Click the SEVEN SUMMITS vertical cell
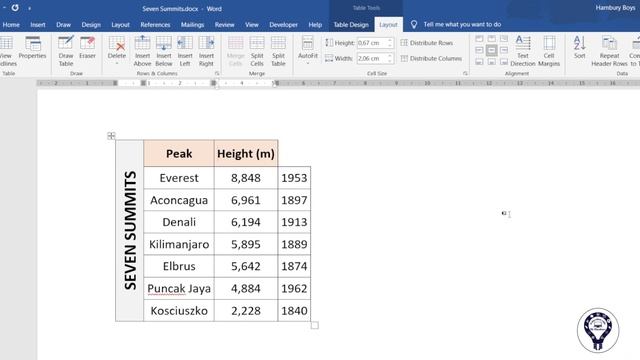Viewport: 640px width, 360px height. [130, 231]
